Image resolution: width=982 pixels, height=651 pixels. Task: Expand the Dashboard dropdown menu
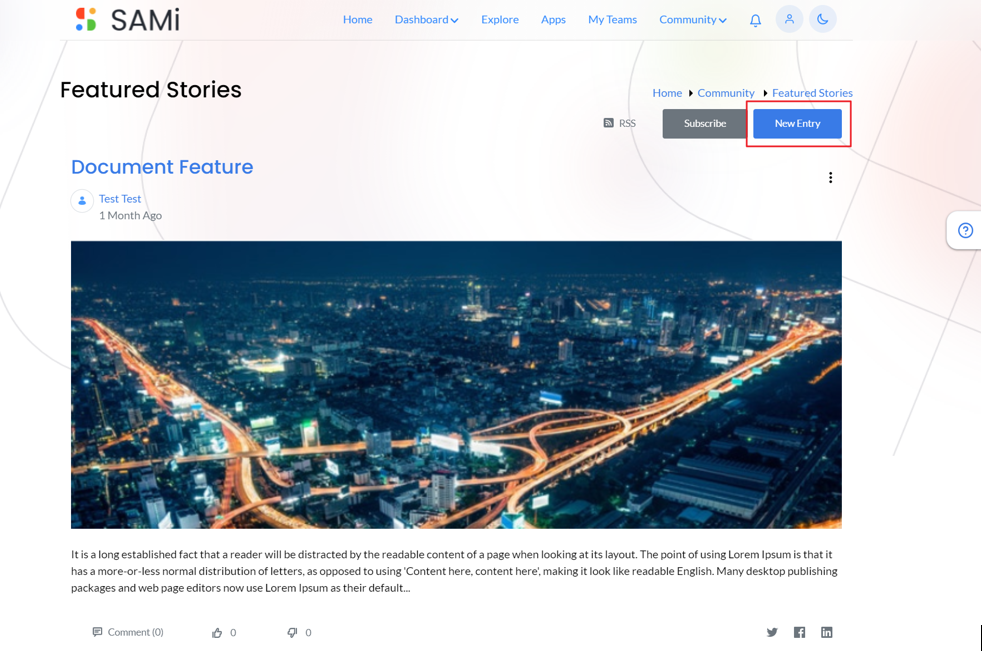coord(426,19)
